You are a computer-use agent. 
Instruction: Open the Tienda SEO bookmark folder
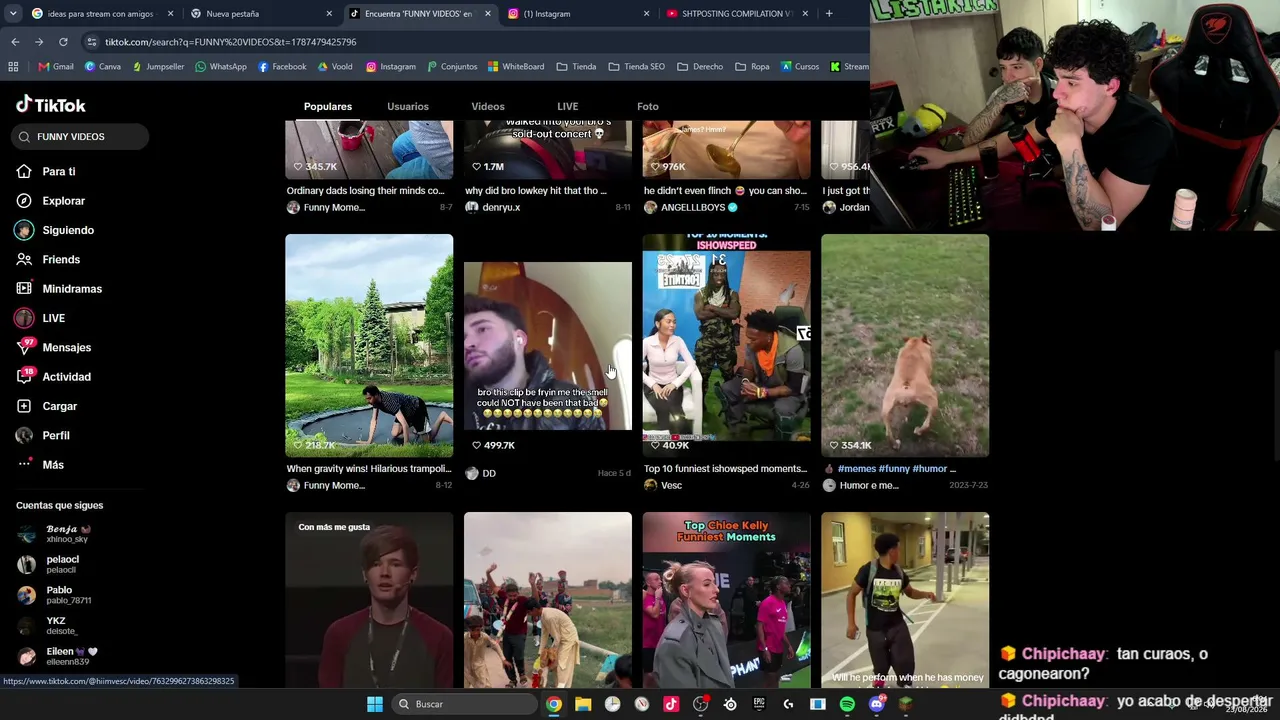(x=637, y=67)
